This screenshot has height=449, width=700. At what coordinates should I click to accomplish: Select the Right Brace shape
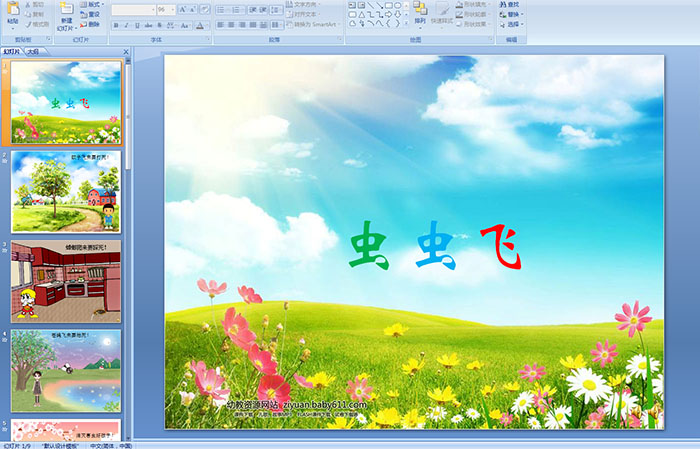(x=397, y=24)
